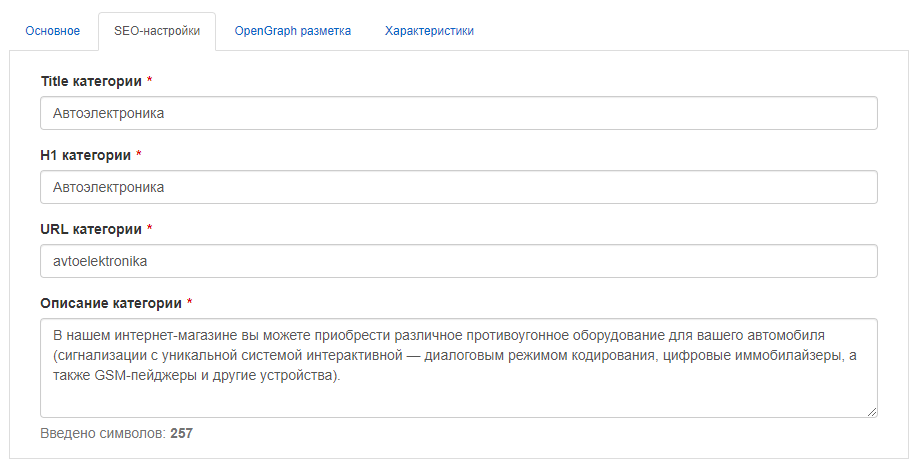Edit the URL field containing avtoelektronika
The width and height of the screenshot is (920, 476).
[x=459, y=261]
